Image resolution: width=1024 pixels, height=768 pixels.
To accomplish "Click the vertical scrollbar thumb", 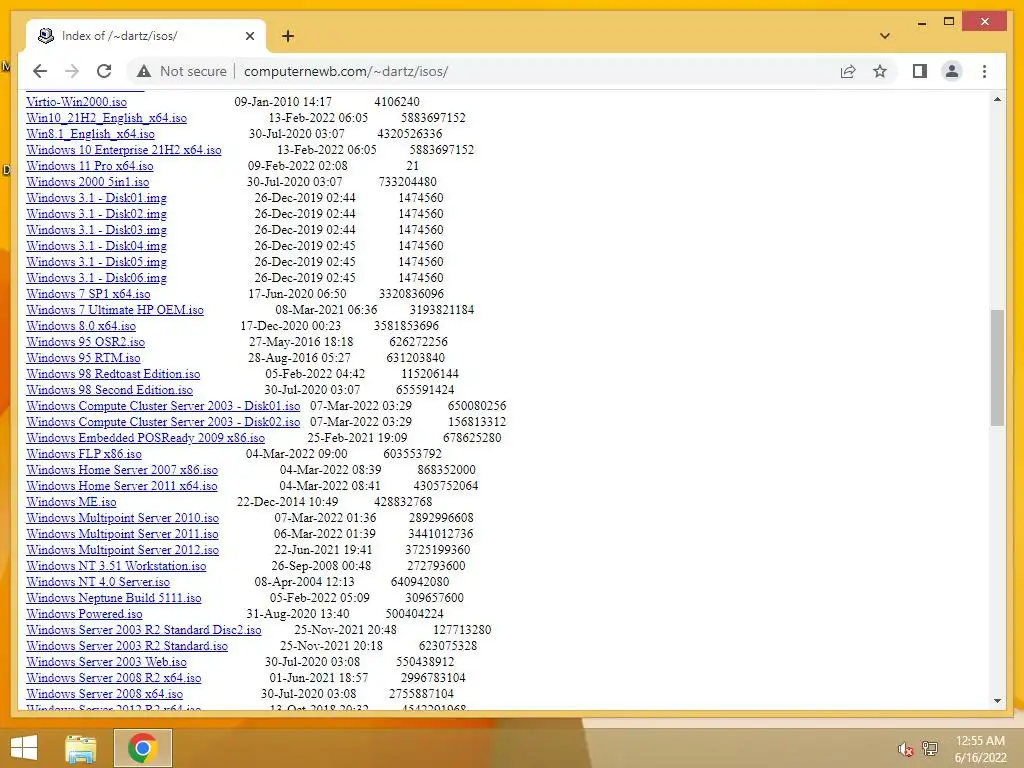I will pyautogui.click(x=997, y=368).
